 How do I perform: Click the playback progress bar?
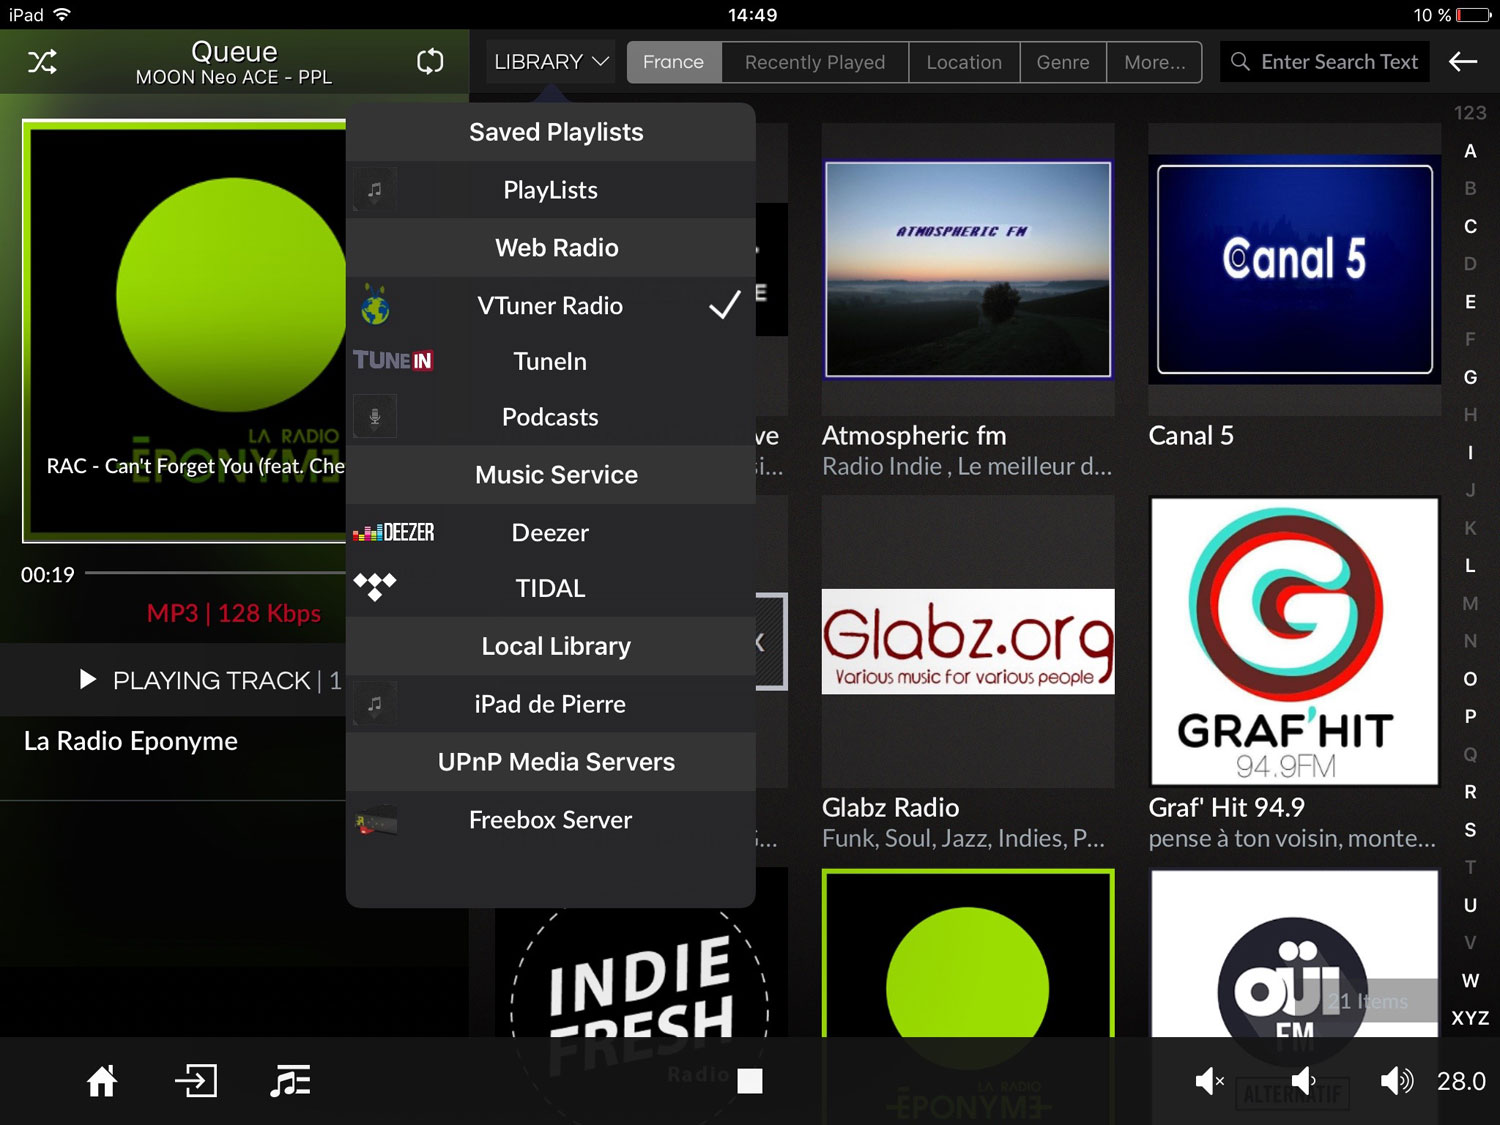pyautogui.click(x=215, y=573)
